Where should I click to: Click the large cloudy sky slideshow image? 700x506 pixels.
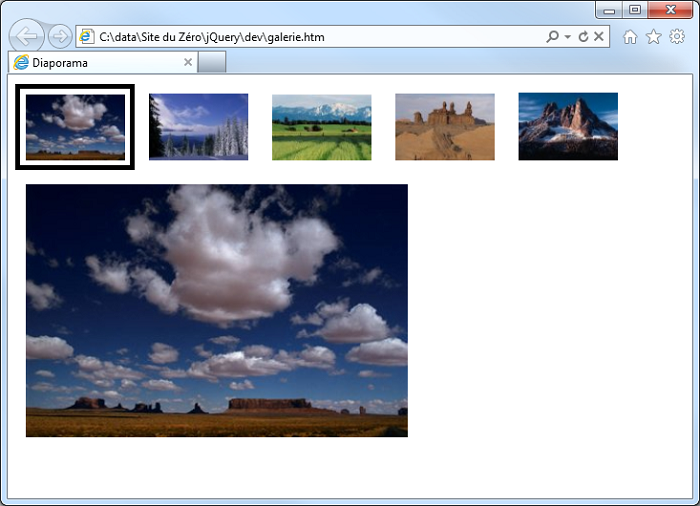(x=217, y=310)
